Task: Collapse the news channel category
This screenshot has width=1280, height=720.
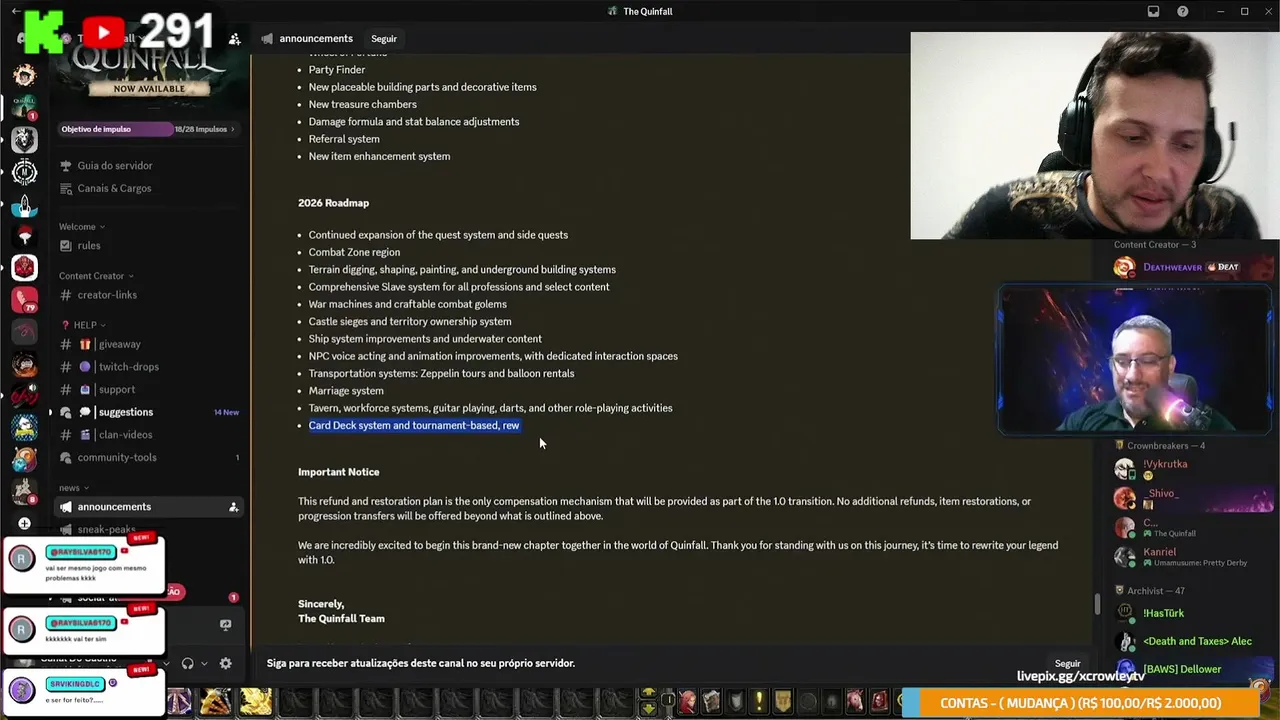Action: tap(73, 488)
